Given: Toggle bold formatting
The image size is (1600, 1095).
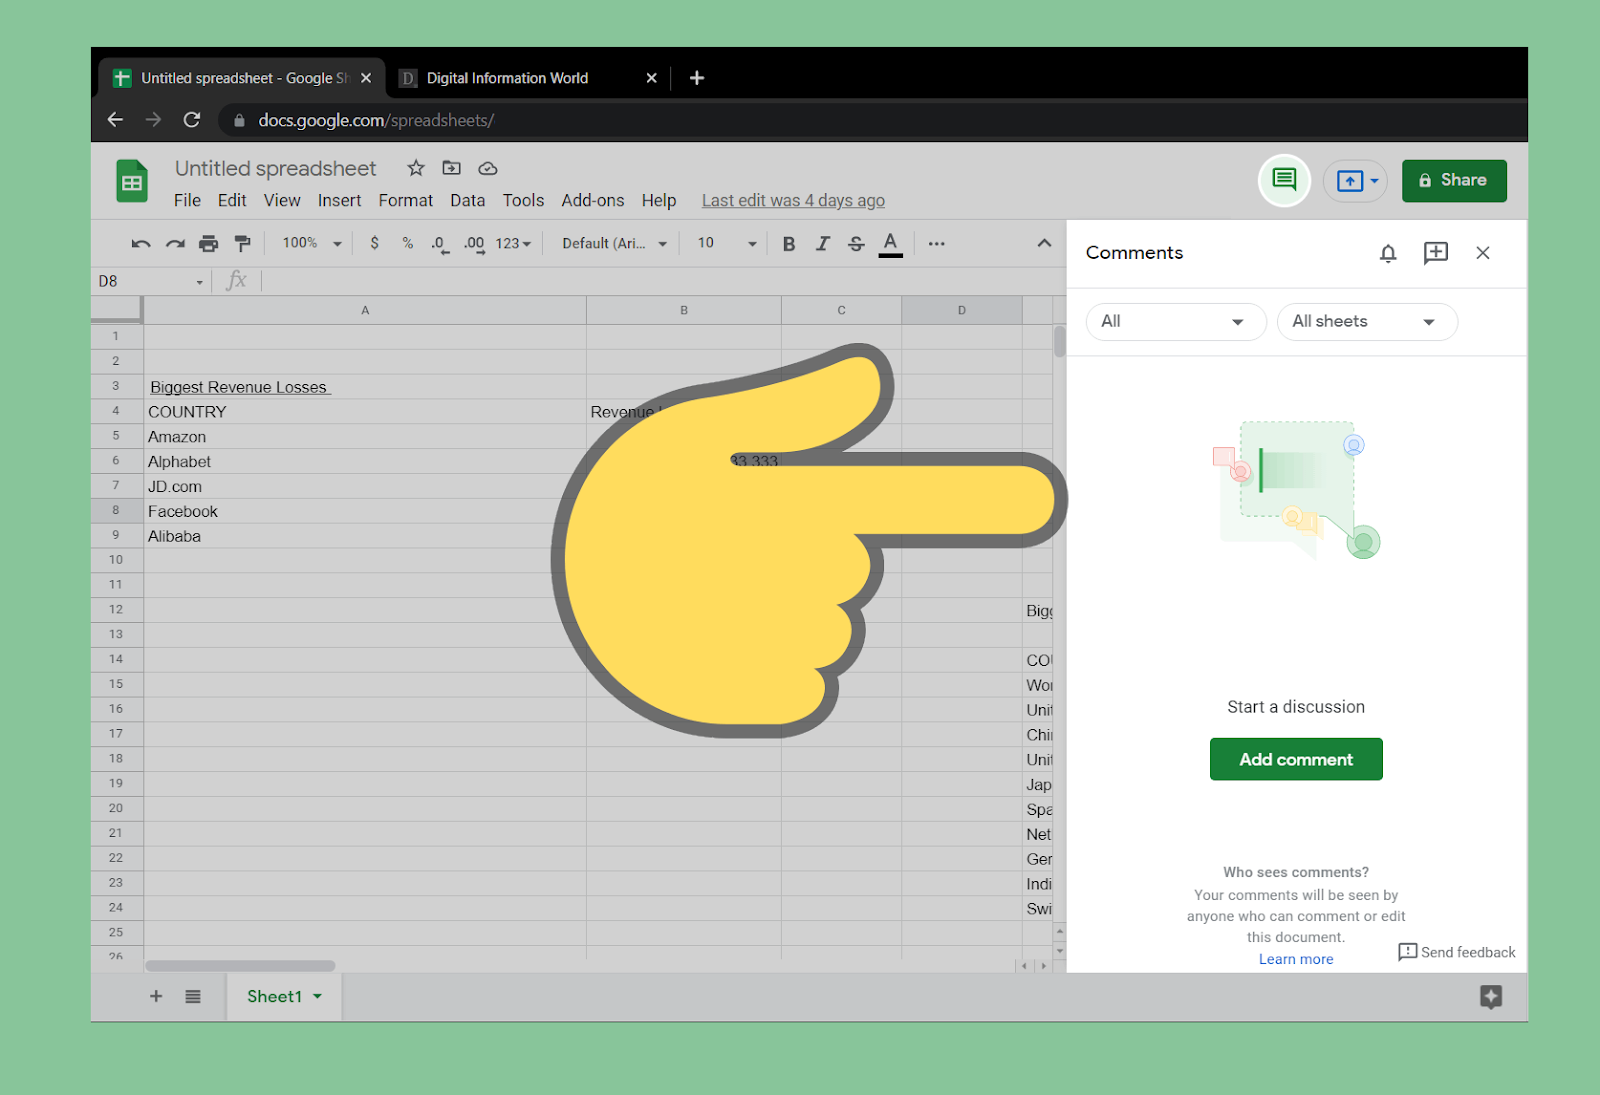Looking at the screenshot, I should [789, 243].
